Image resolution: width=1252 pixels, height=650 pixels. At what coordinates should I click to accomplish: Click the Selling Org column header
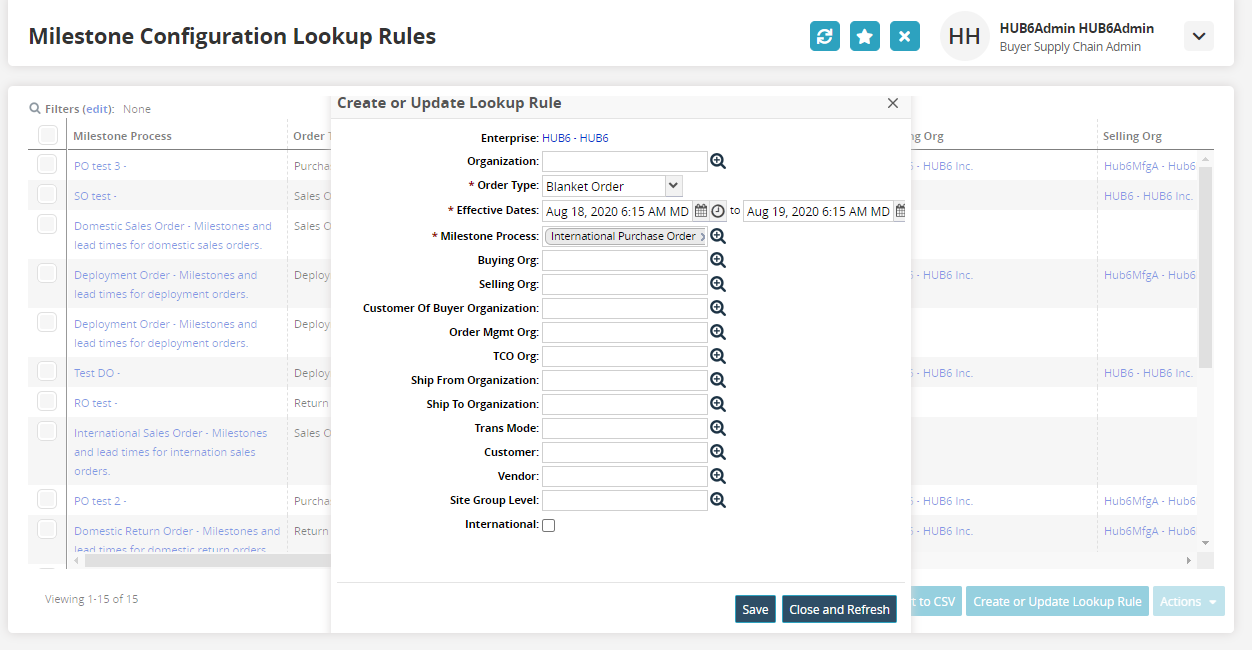1132,136
